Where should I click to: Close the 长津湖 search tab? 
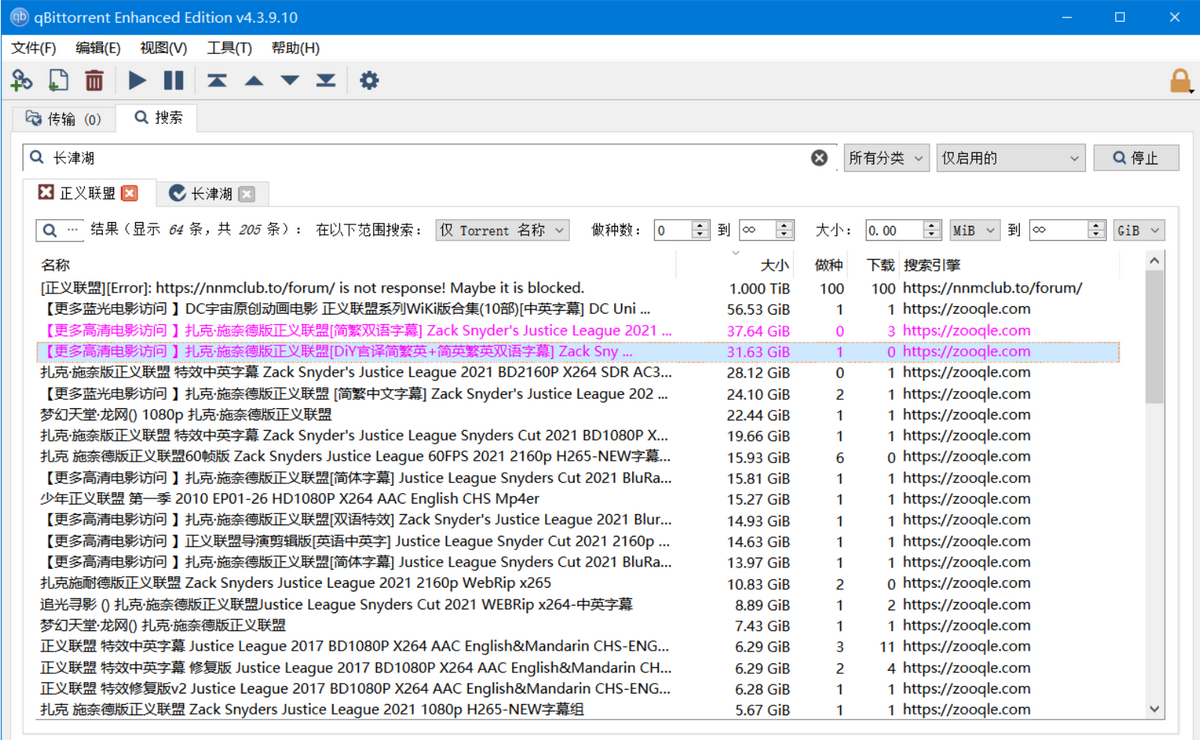247,194
